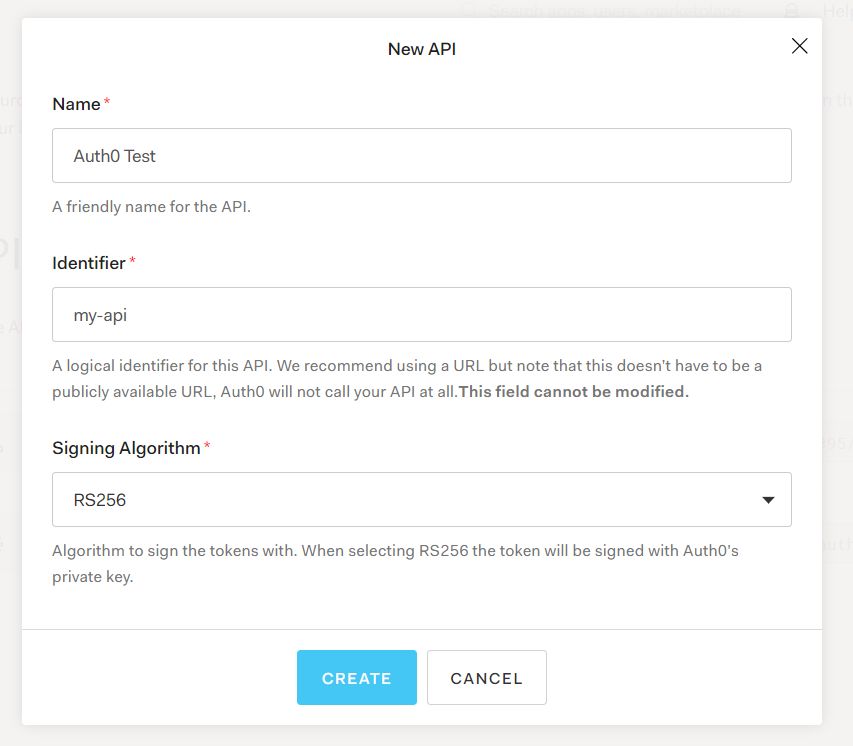Viewport: 853px width, 746px height.
Task: Click the Signing Algorithm label
Action: click(x=126, y=448)
